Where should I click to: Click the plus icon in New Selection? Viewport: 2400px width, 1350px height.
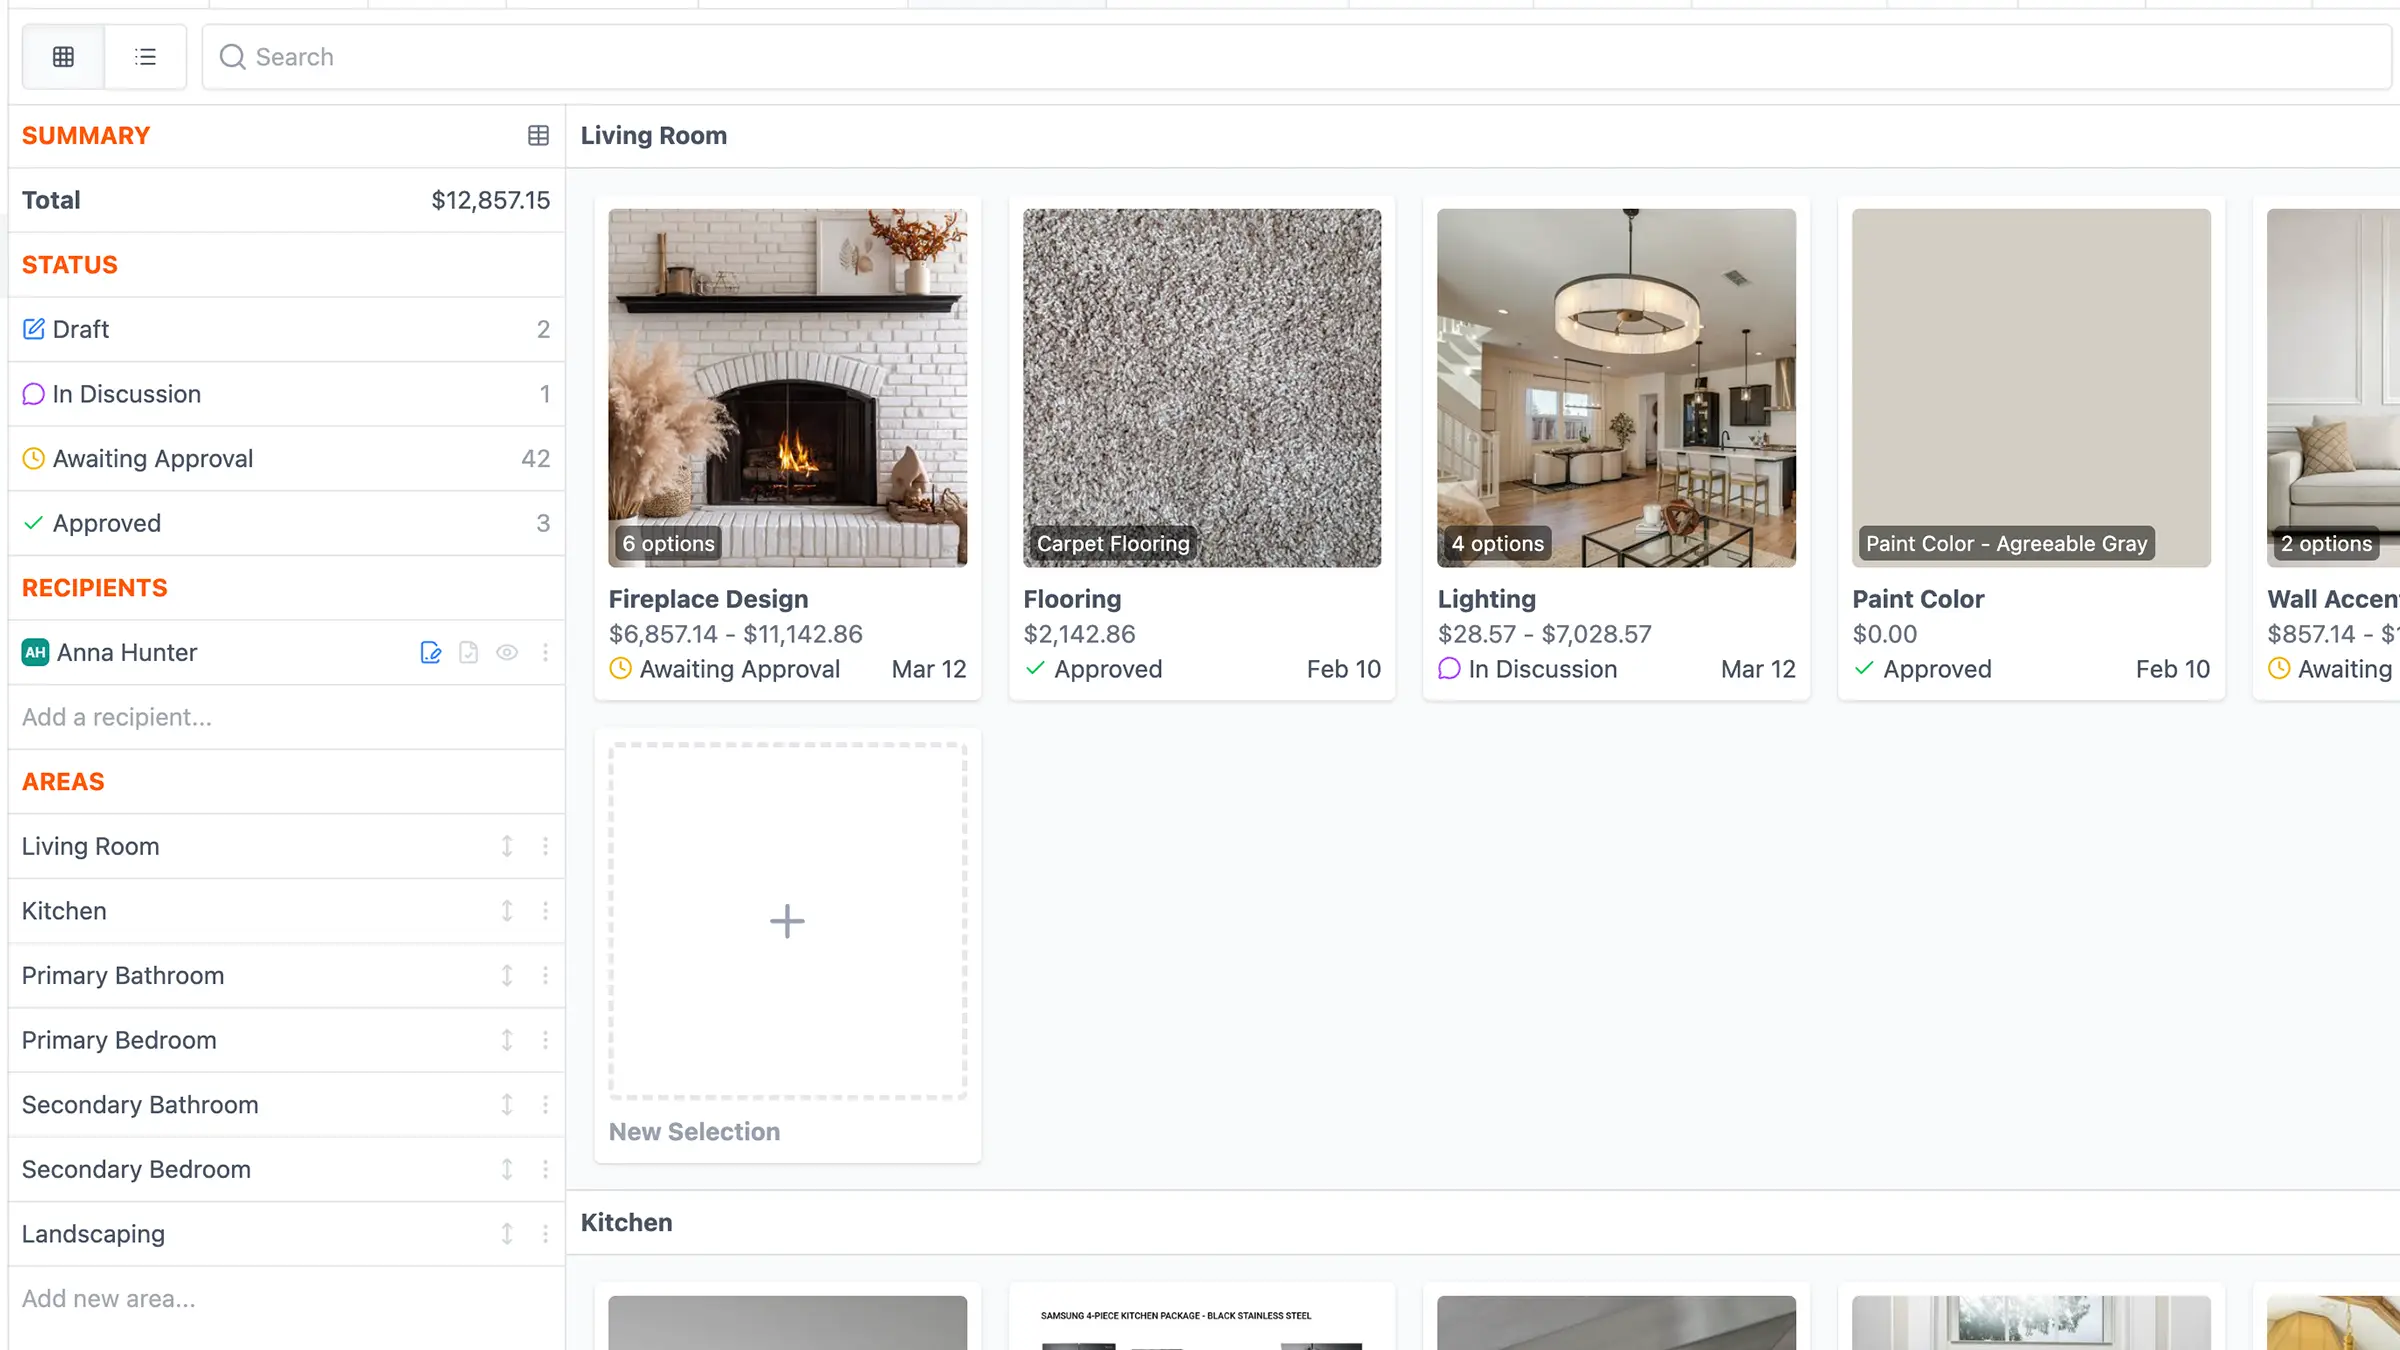(787, 921)
